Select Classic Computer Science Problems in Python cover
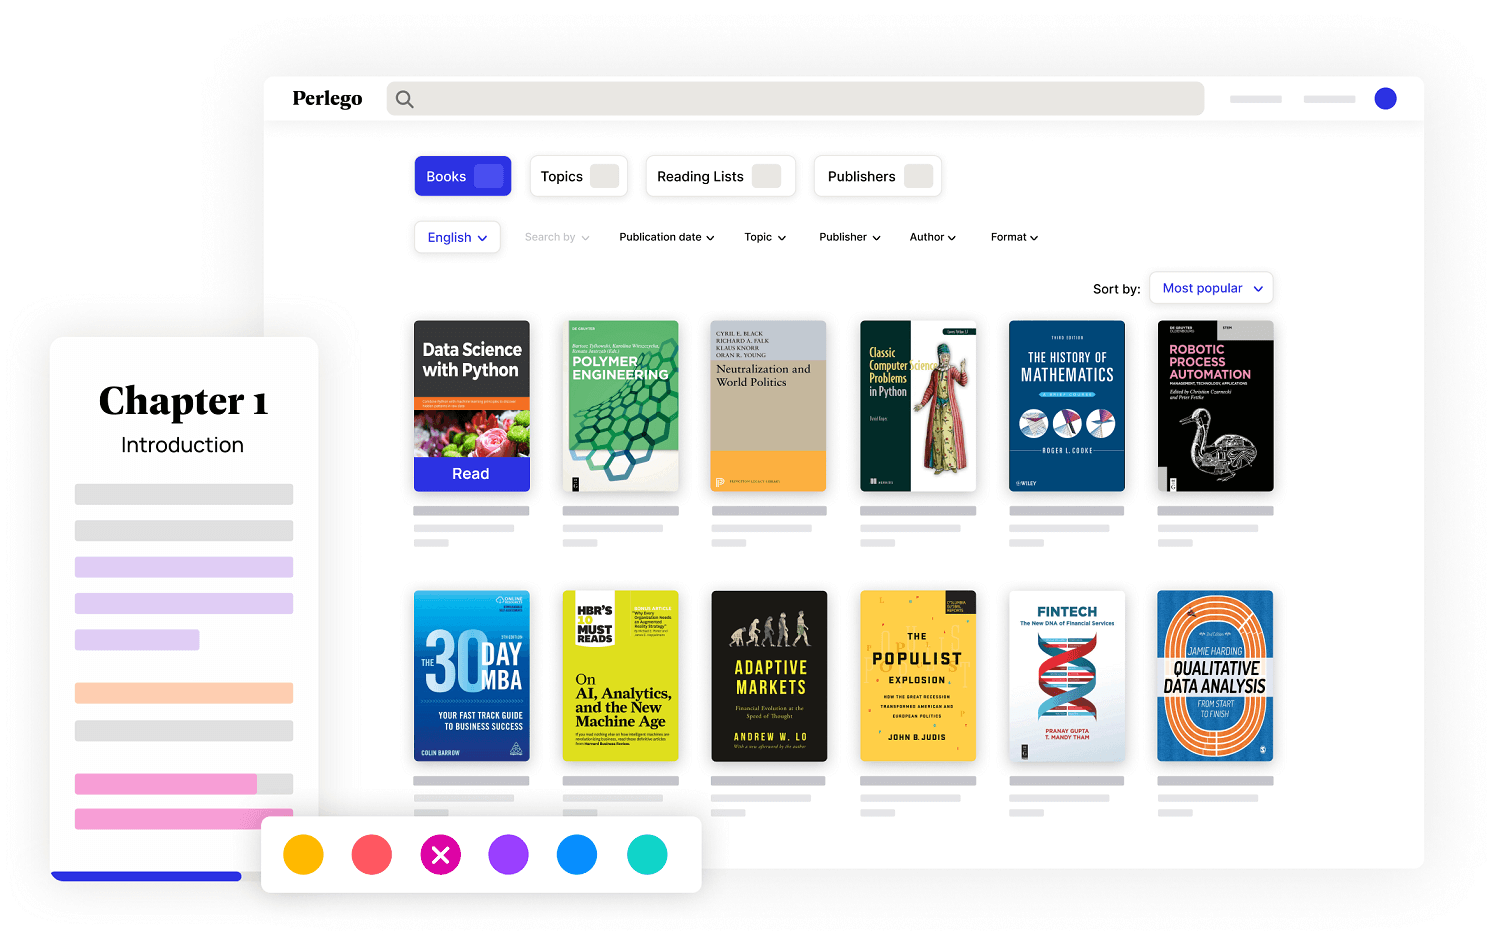Image resolution: width=1500 pixels, height=945 pixels. pos(918,406)
